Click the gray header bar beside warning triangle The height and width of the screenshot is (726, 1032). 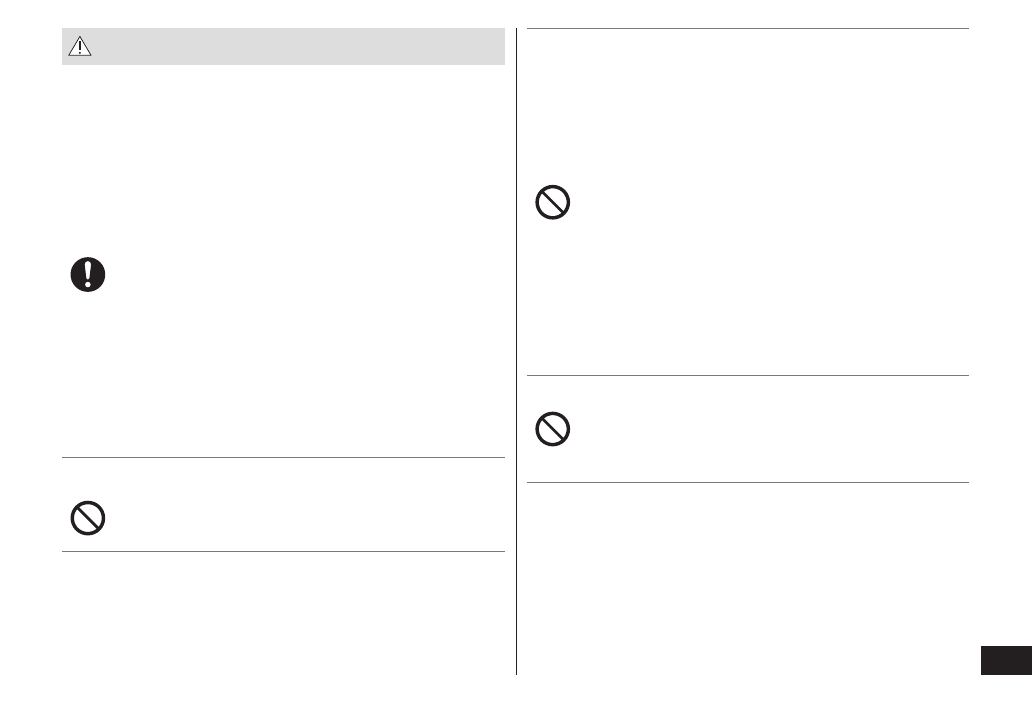[x=300, y=47]
